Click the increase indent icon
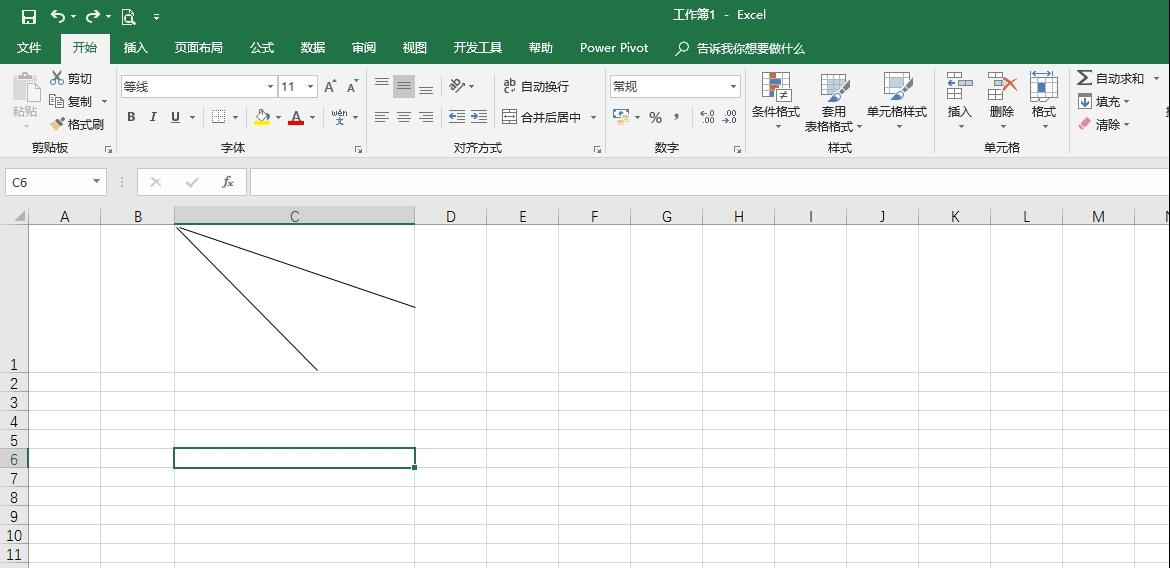The width and height of the screenshot is (1170, 568). tap(479, 117)
